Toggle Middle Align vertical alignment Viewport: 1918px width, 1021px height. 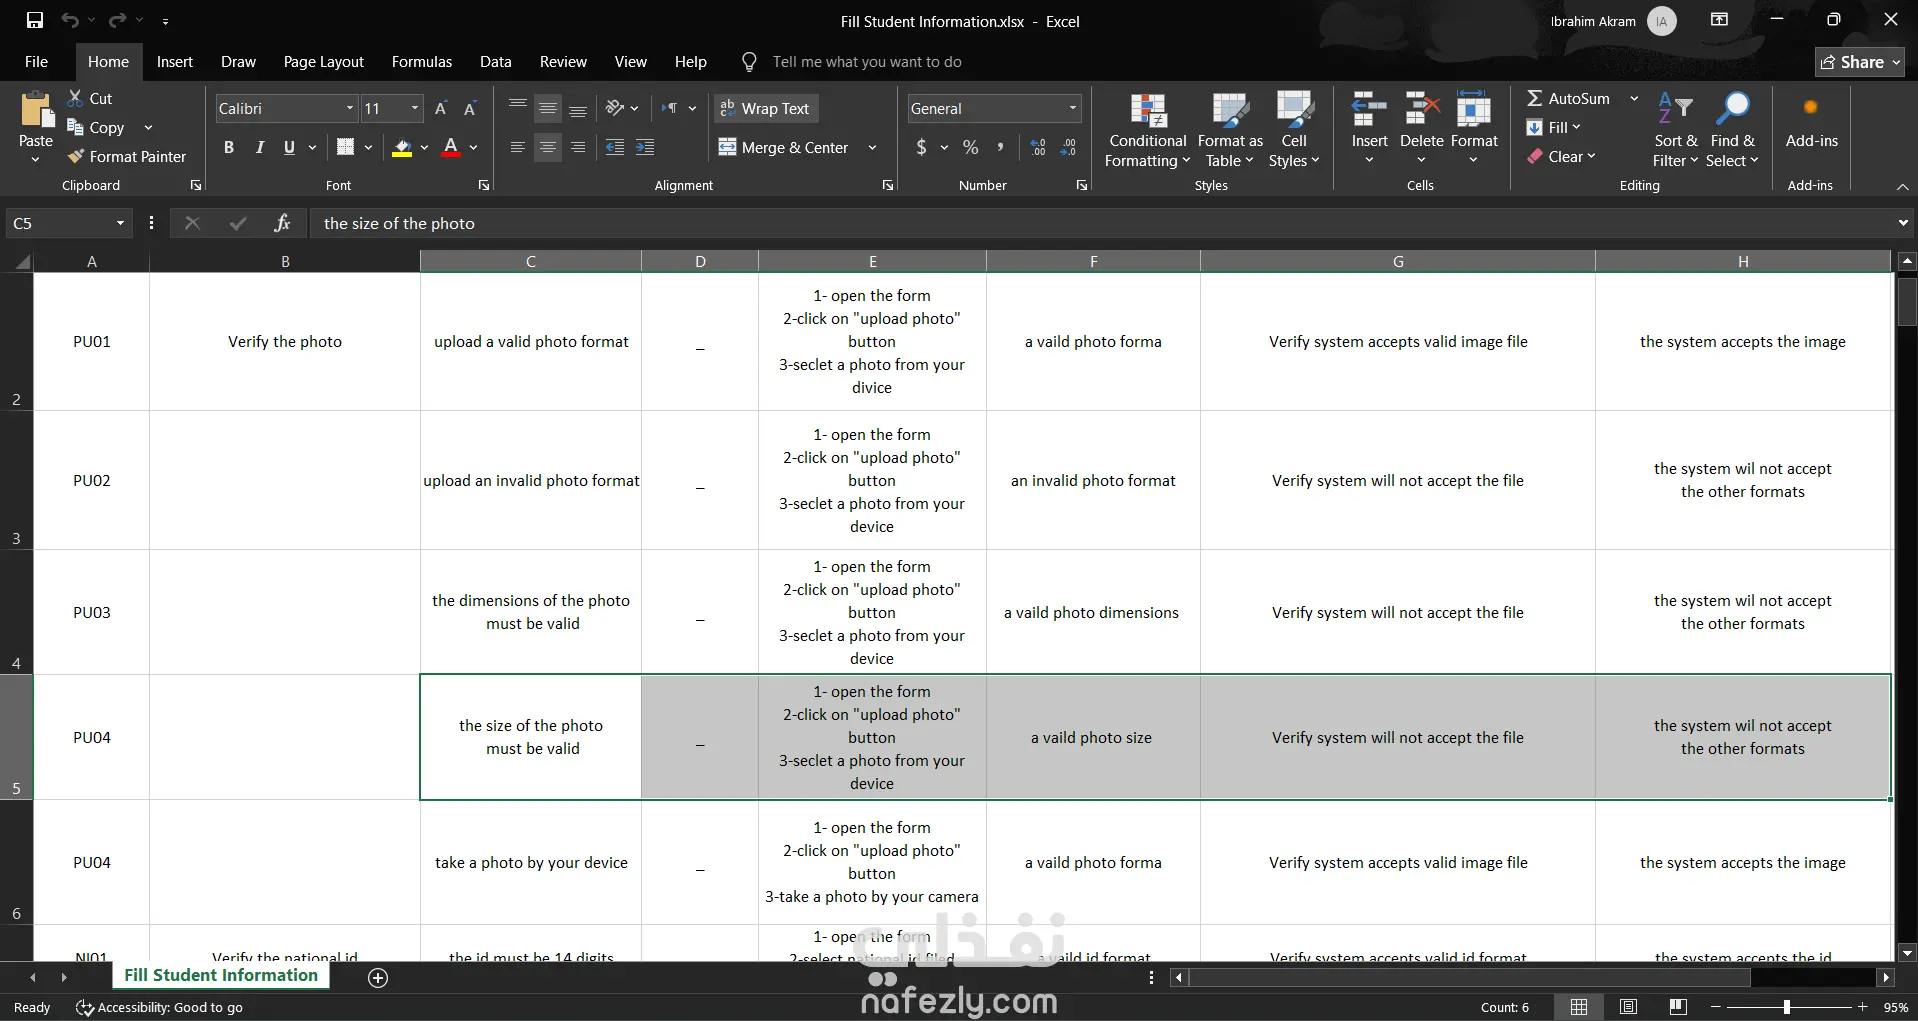coord(548,108)
